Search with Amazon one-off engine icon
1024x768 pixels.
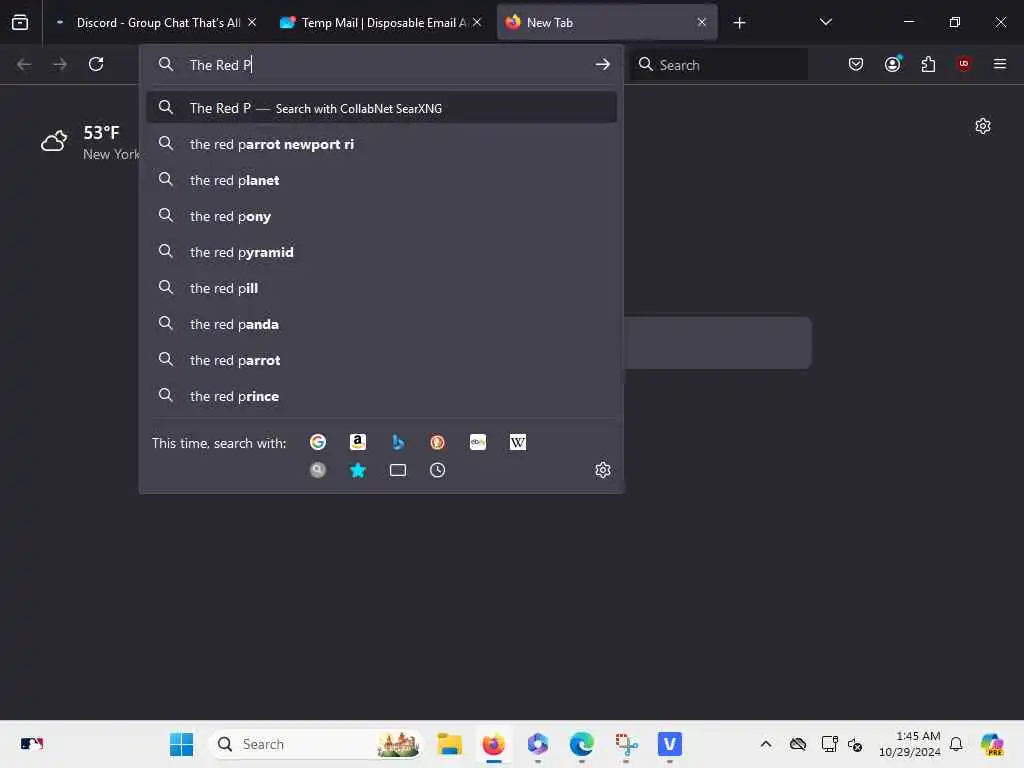coord(358,442)
